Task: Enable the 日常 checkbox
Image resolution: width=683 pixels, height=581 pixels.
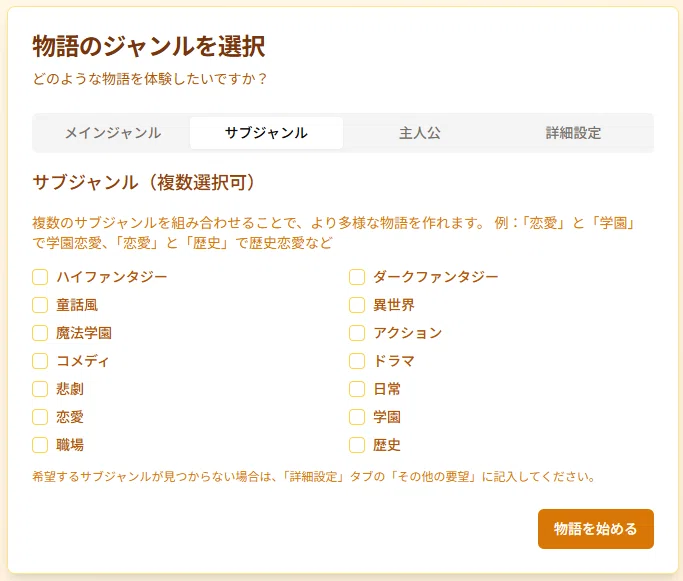Action: point(357,389)
